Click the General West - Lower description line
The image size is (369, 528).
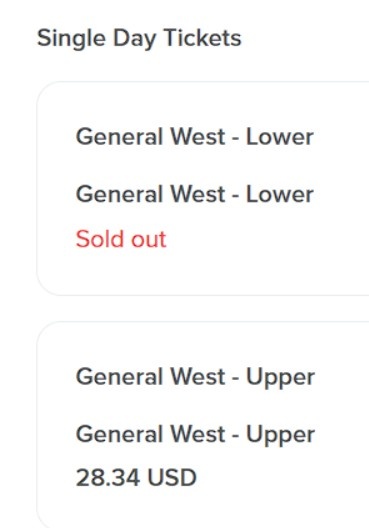pyautogui.click(x=195, y=194)
